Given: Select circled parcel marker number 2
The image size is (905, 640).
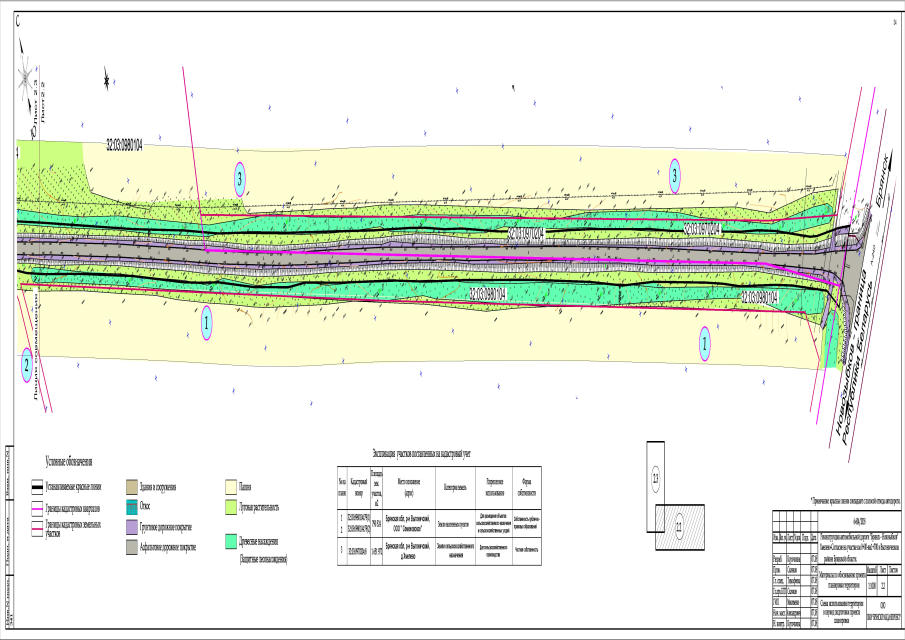Looking at the screenshot, I should pos(27,366).
